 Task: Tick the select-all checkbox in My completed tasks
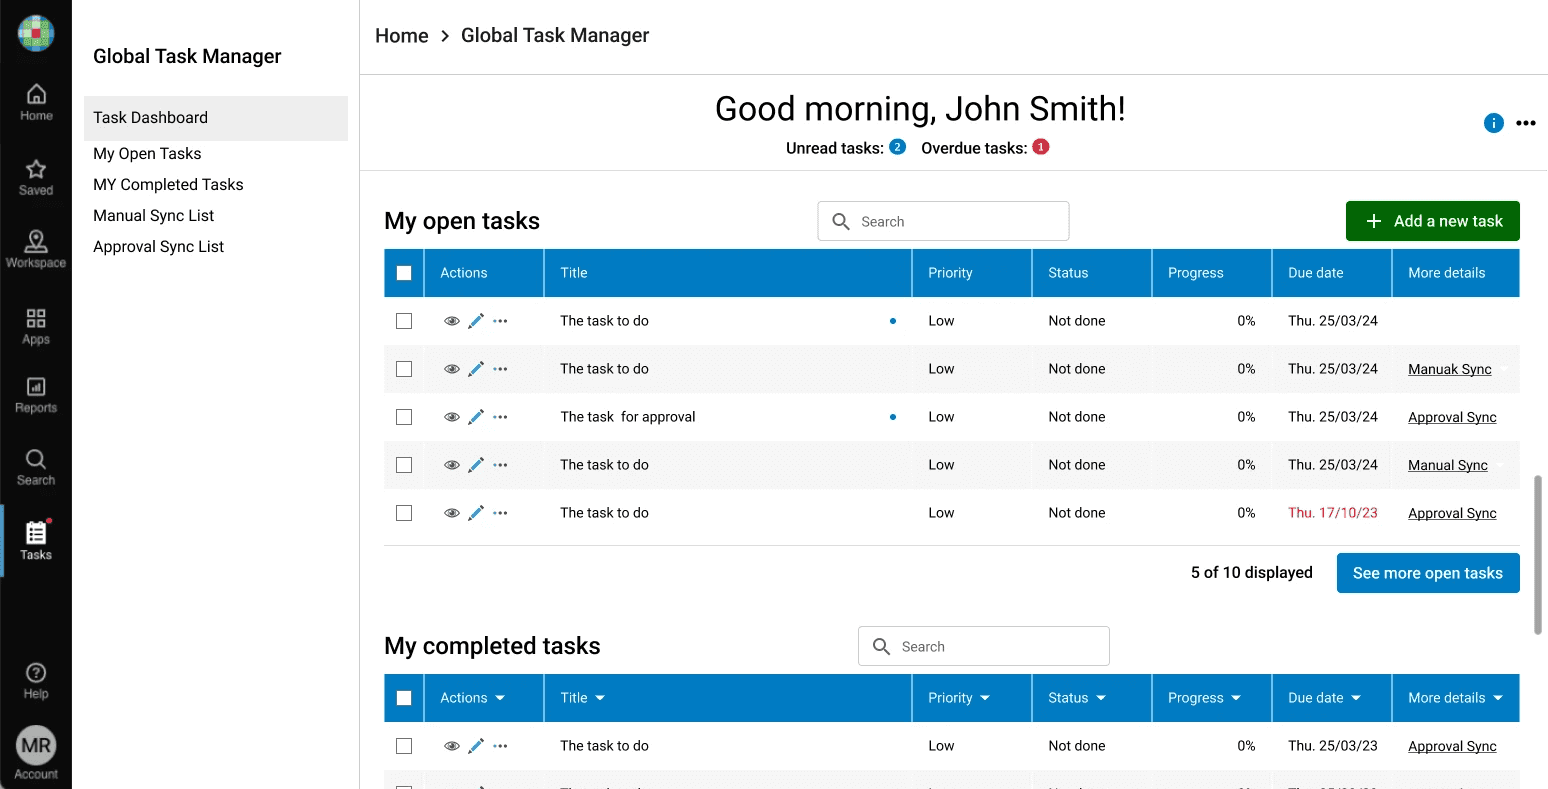pyautogui.click(x=404, y=698)
